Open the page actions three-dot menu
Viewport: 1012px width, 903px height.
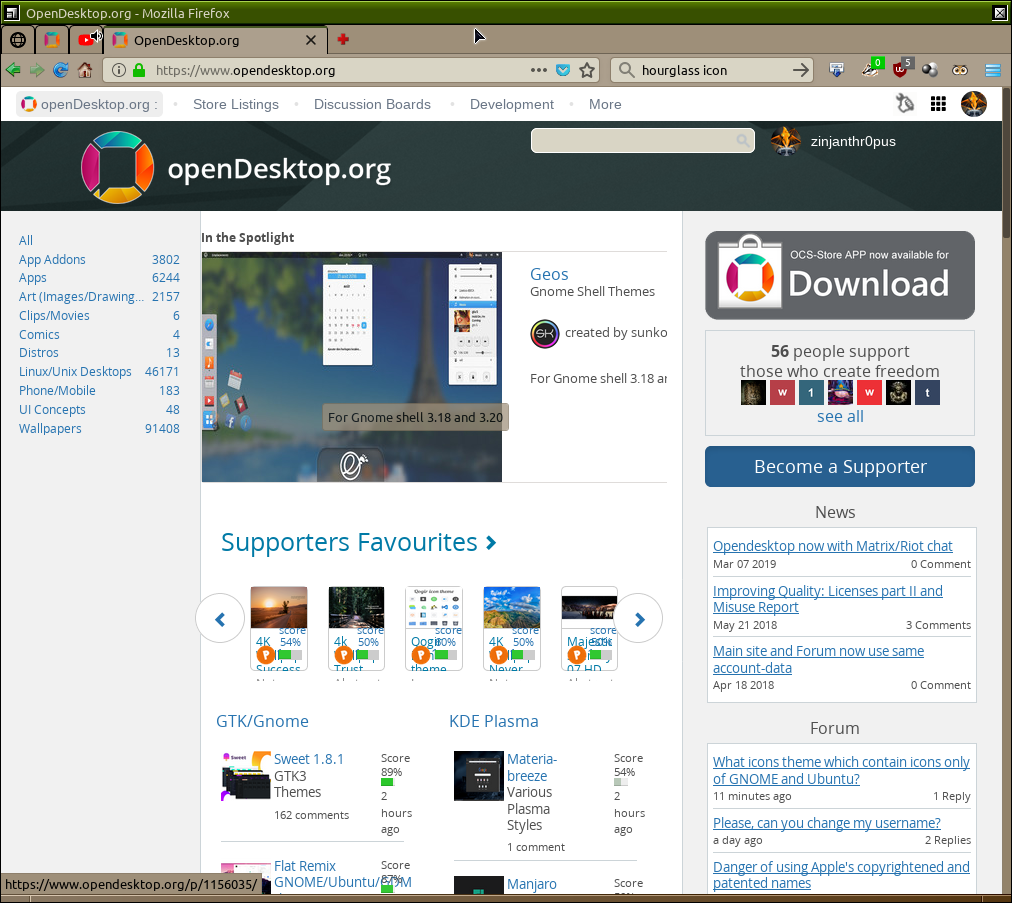click(x=539, y=70)
